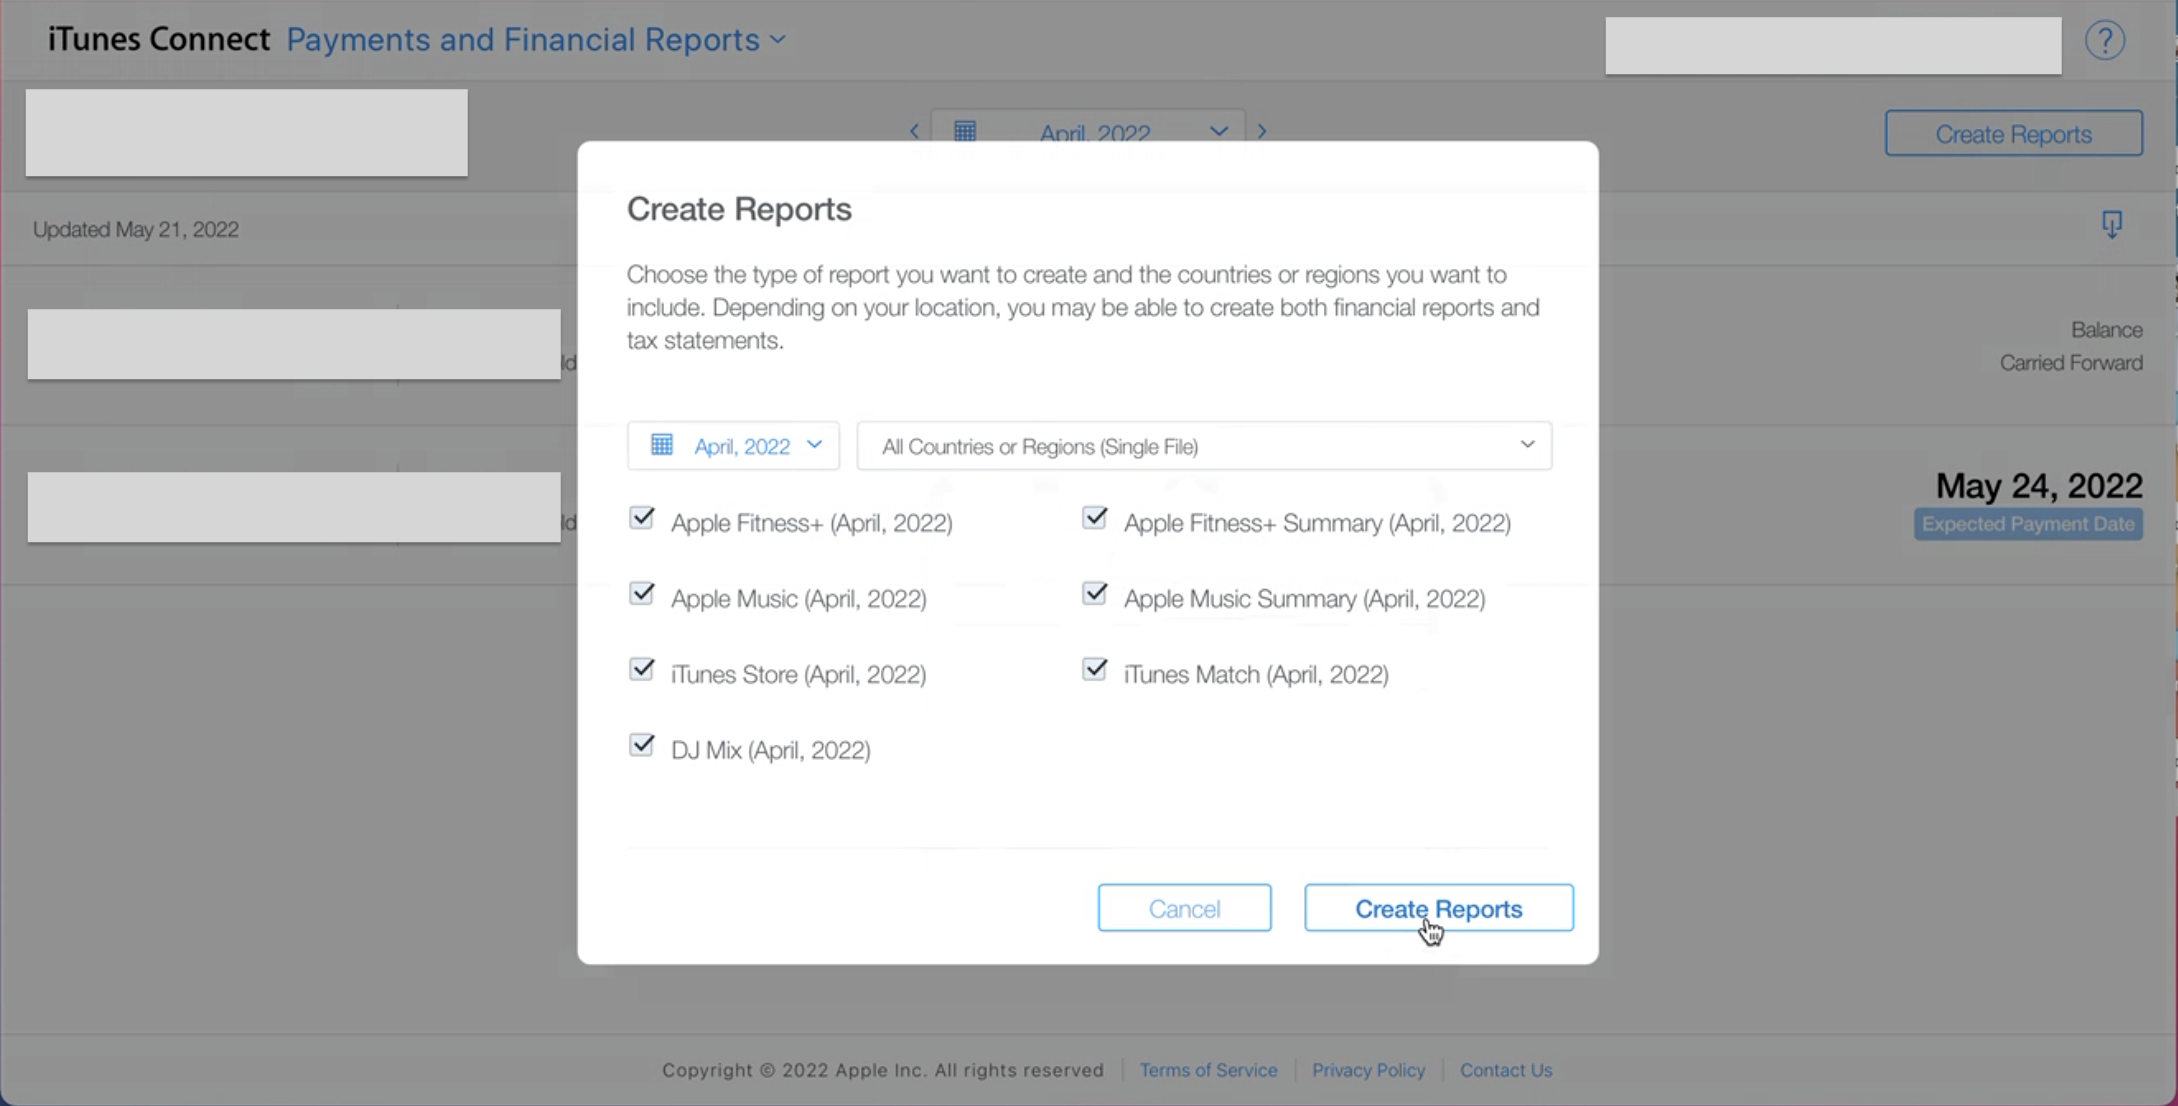2178x1106 pixels.
Task: Uncheck Apple Fitness+ (April, 2022)
Action: pos(642,517)
